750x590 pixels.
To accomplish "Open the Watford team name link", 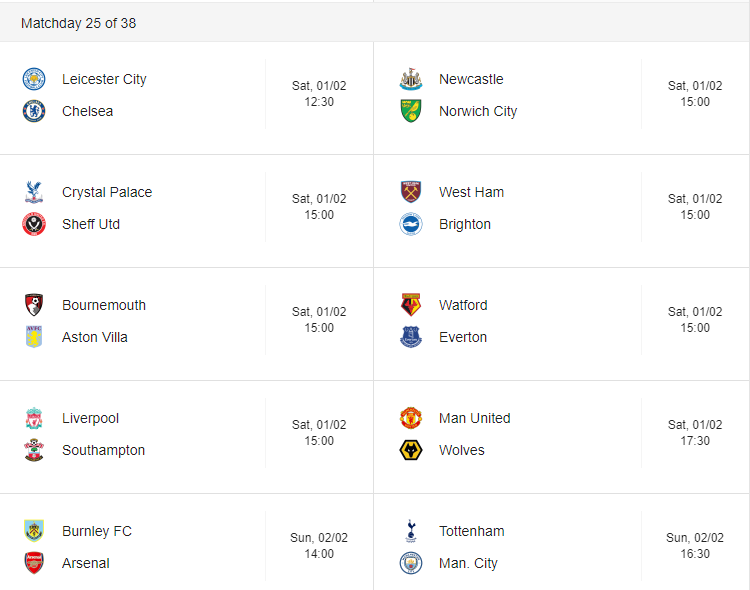I will 463,305.
